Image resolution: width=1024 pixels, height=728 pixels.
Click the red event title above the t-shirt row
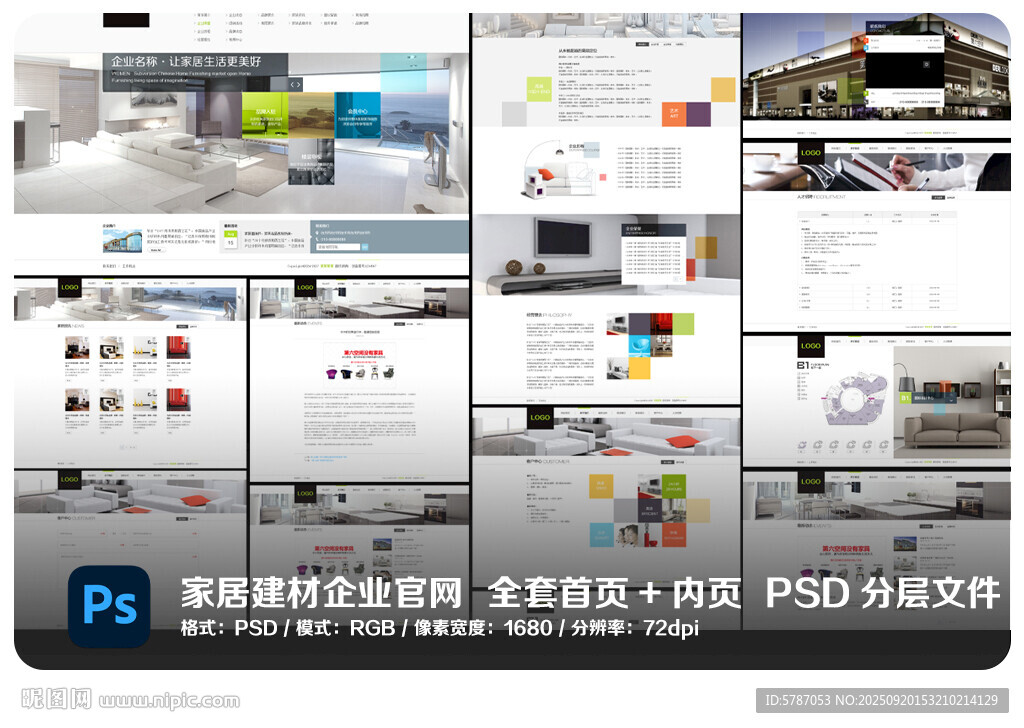pyautogui.click(x=364, y=353)
